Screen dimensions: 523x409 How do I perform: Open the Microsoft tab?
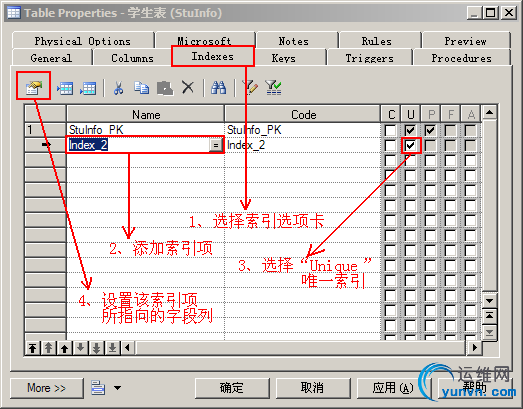pos(204,40)
